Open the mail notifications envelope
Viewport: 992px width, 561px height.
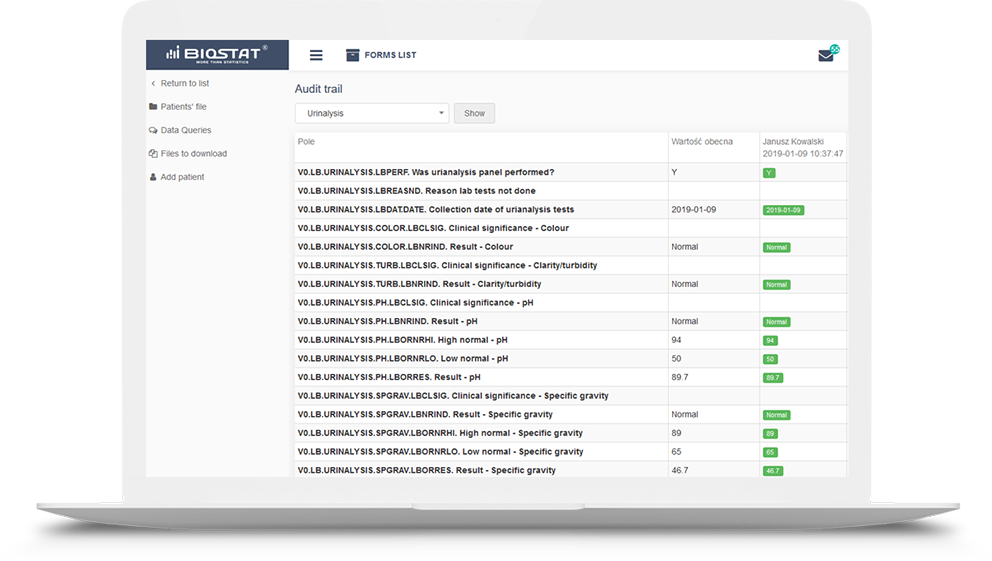point(826,56)
